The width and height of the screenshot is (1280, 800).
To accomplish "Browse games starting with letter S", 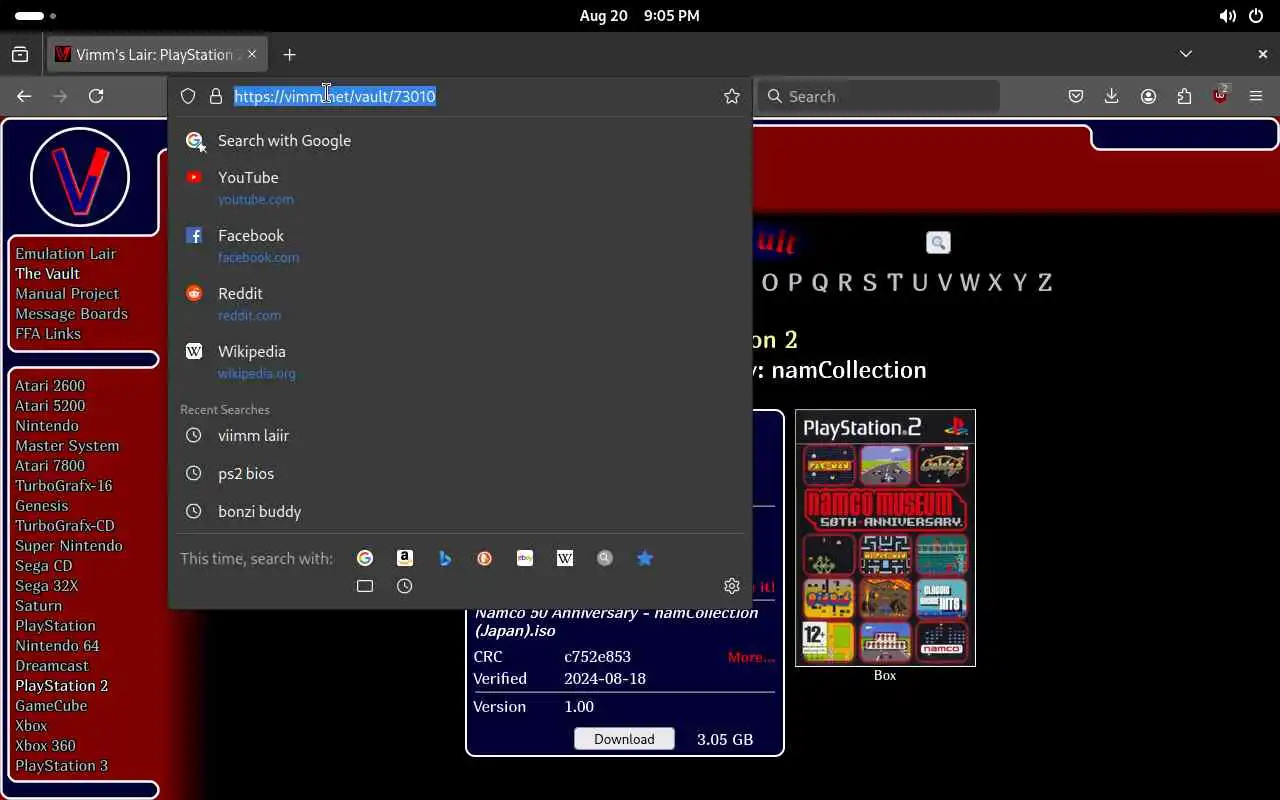I will pos(870,282).
